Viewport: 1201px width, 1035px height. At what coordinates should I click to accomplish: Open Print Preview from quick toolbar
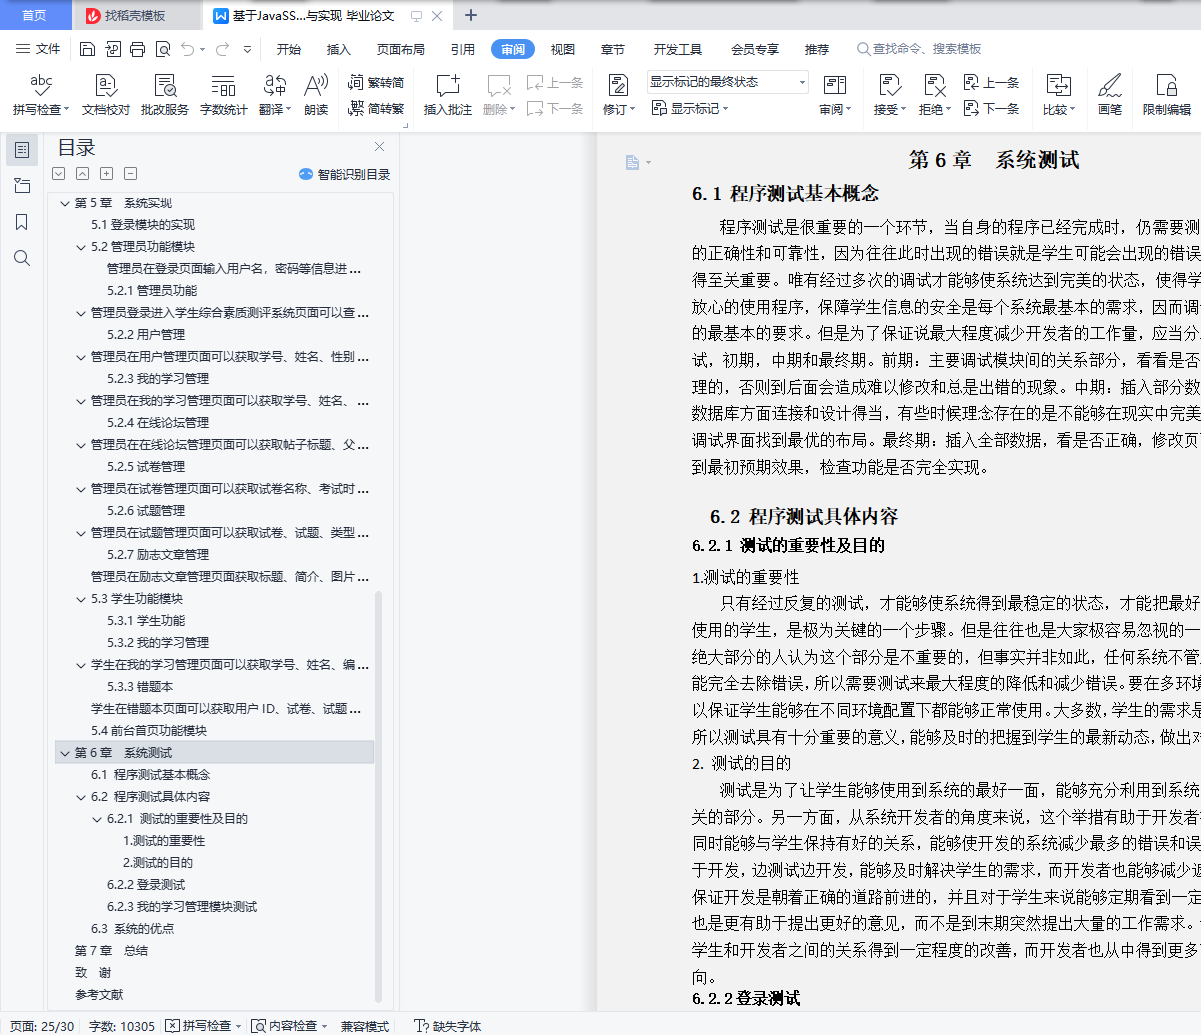click(163, 49)
